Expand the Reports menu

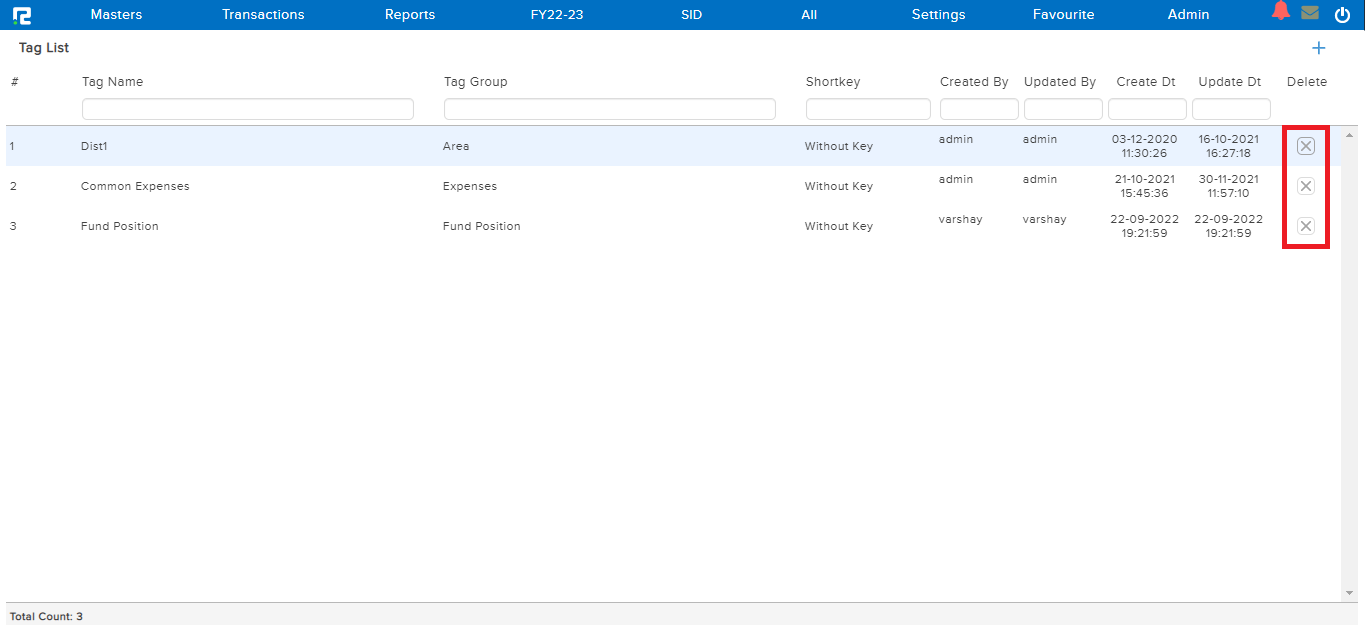point(410,15)
